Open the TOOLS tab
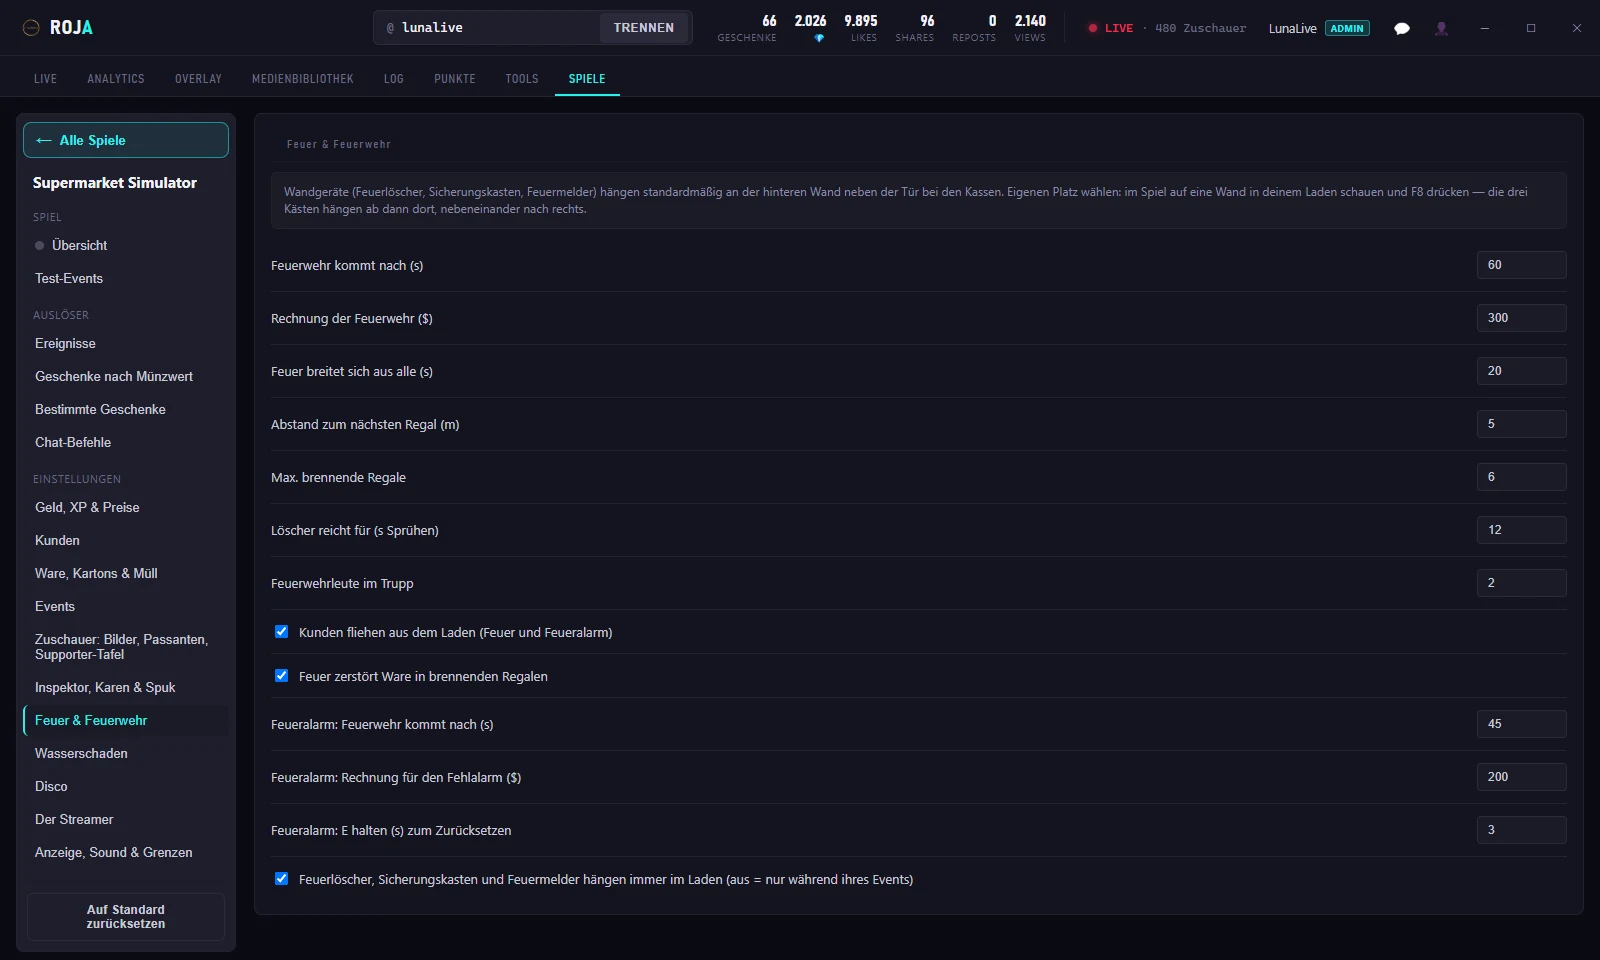This screenshot has height=960, width=1600. (522, 79)
